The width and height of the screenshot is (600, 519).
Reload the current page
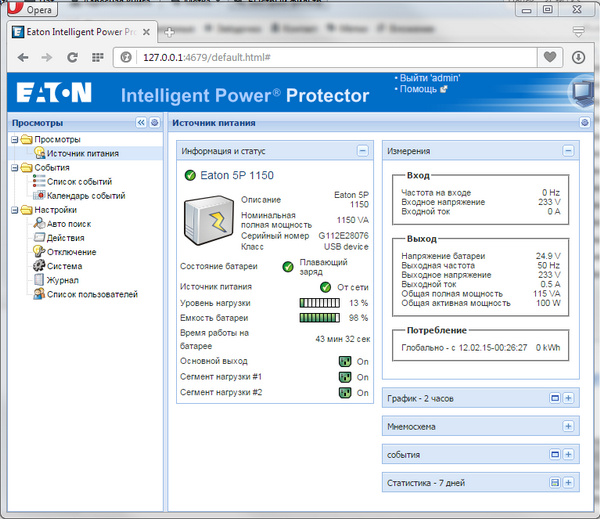72,57
